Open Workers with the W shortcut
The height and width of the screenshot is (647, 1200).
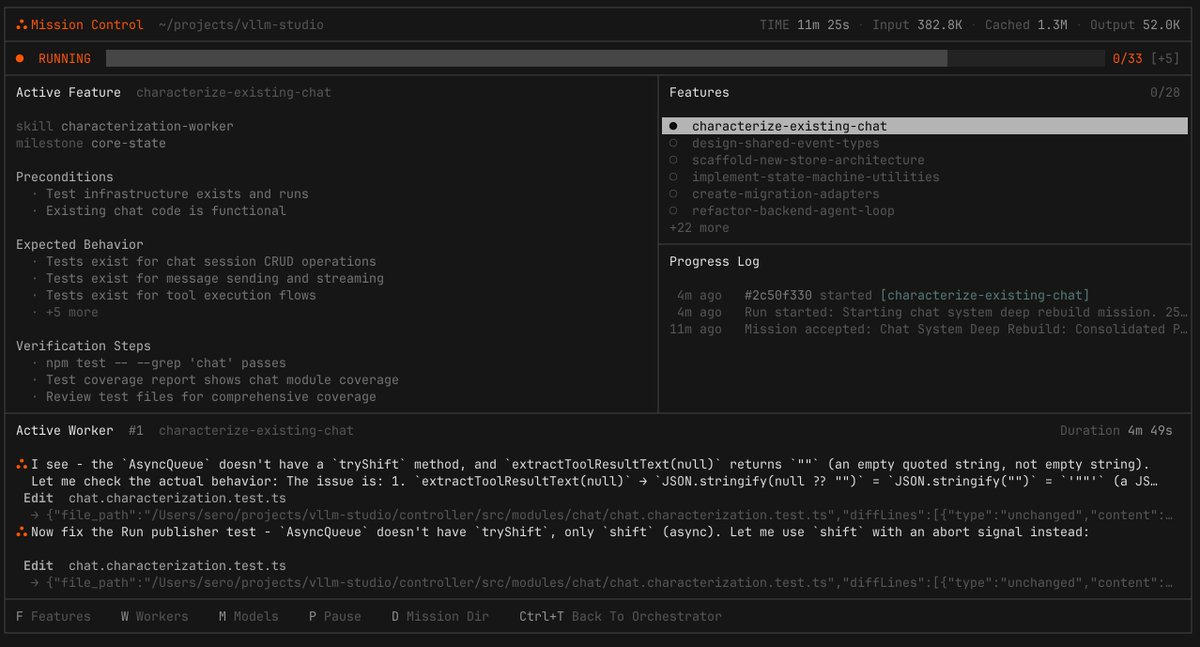155,616
